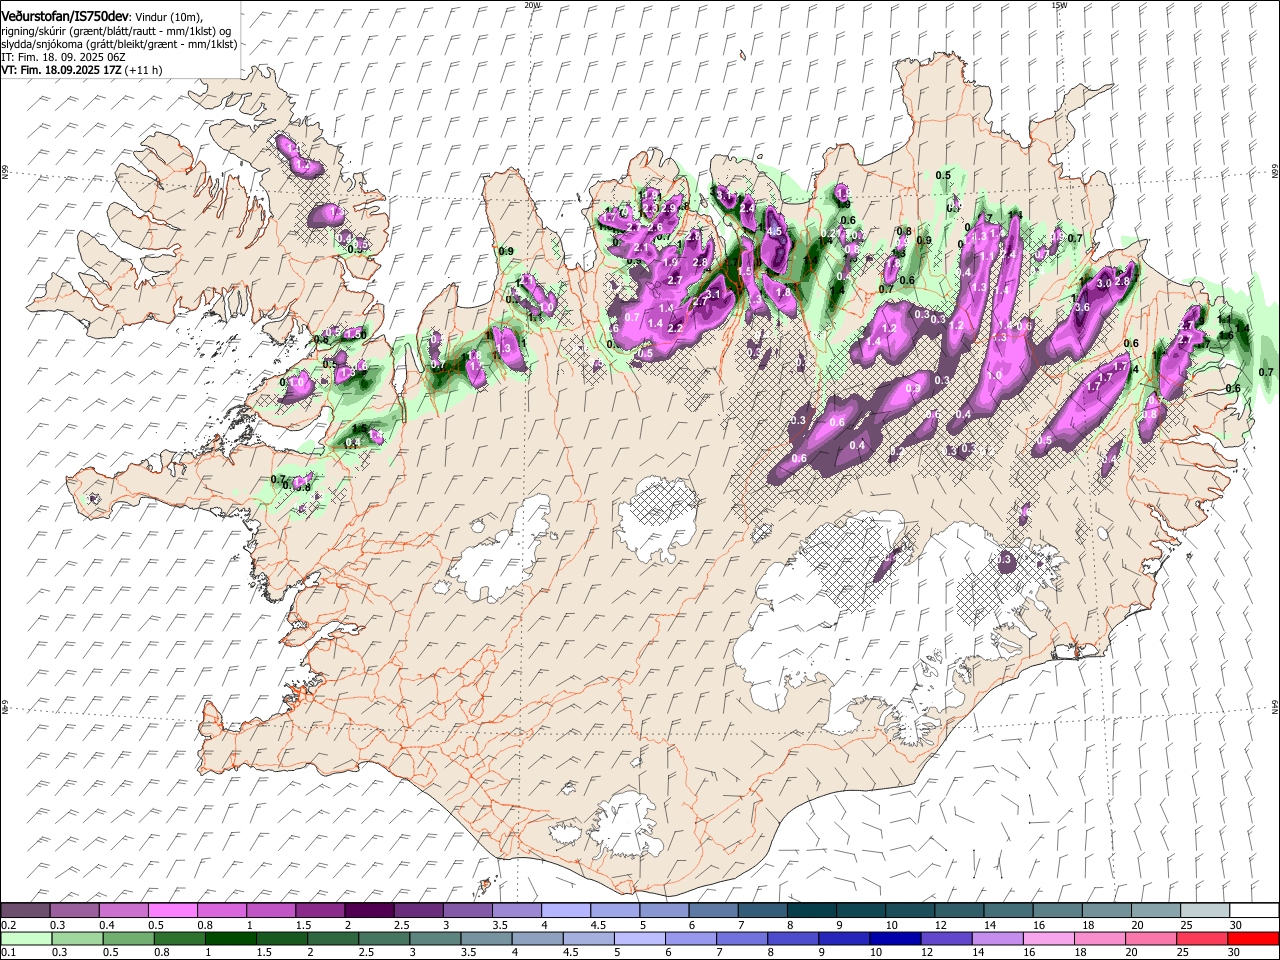
Task: Pick the light lavender 4–4.5 swatch in purple row
Action: 565,911
